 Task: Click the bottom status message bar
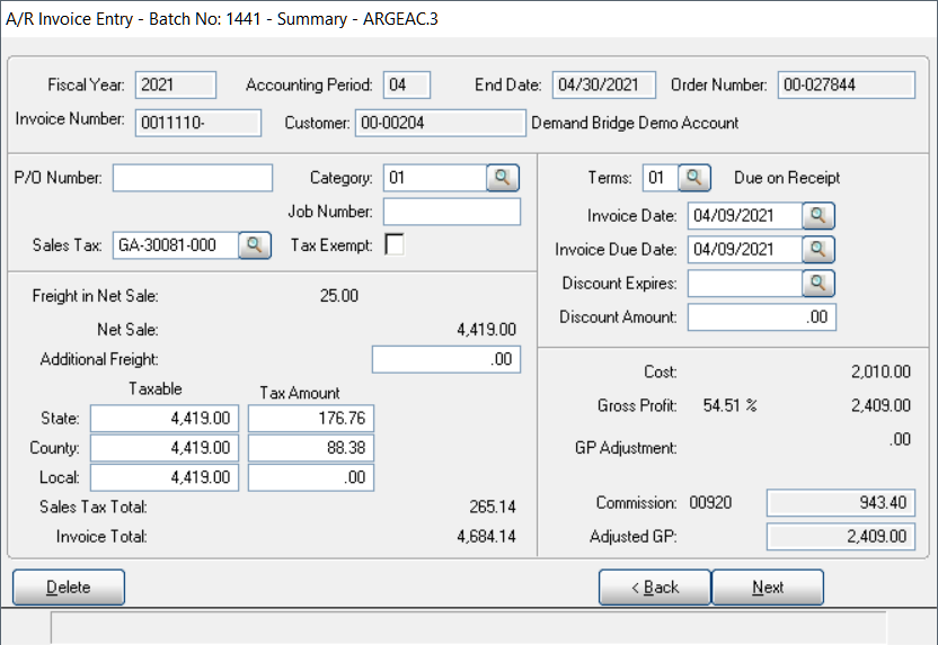tap(468, 627)
